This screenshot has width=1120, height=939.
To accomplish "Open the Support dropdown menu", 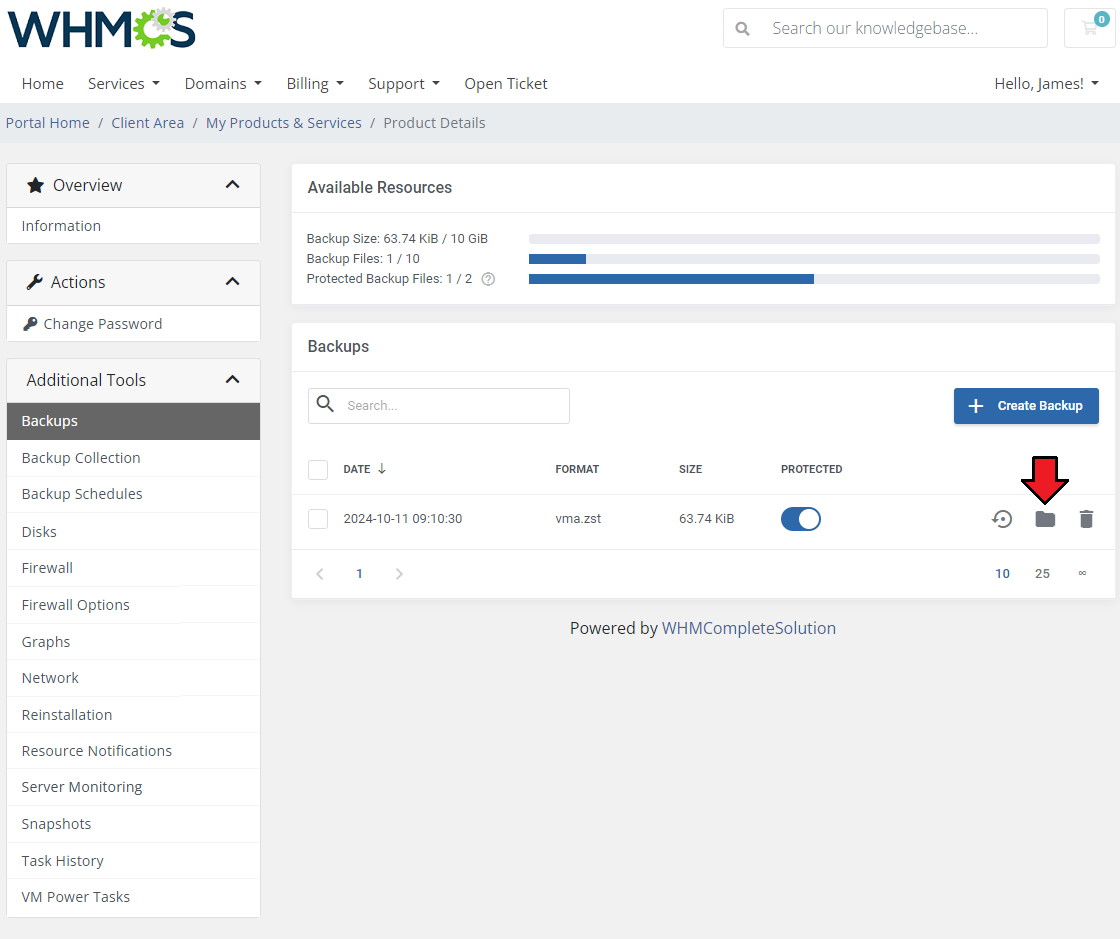I will [x=404, y=84].
